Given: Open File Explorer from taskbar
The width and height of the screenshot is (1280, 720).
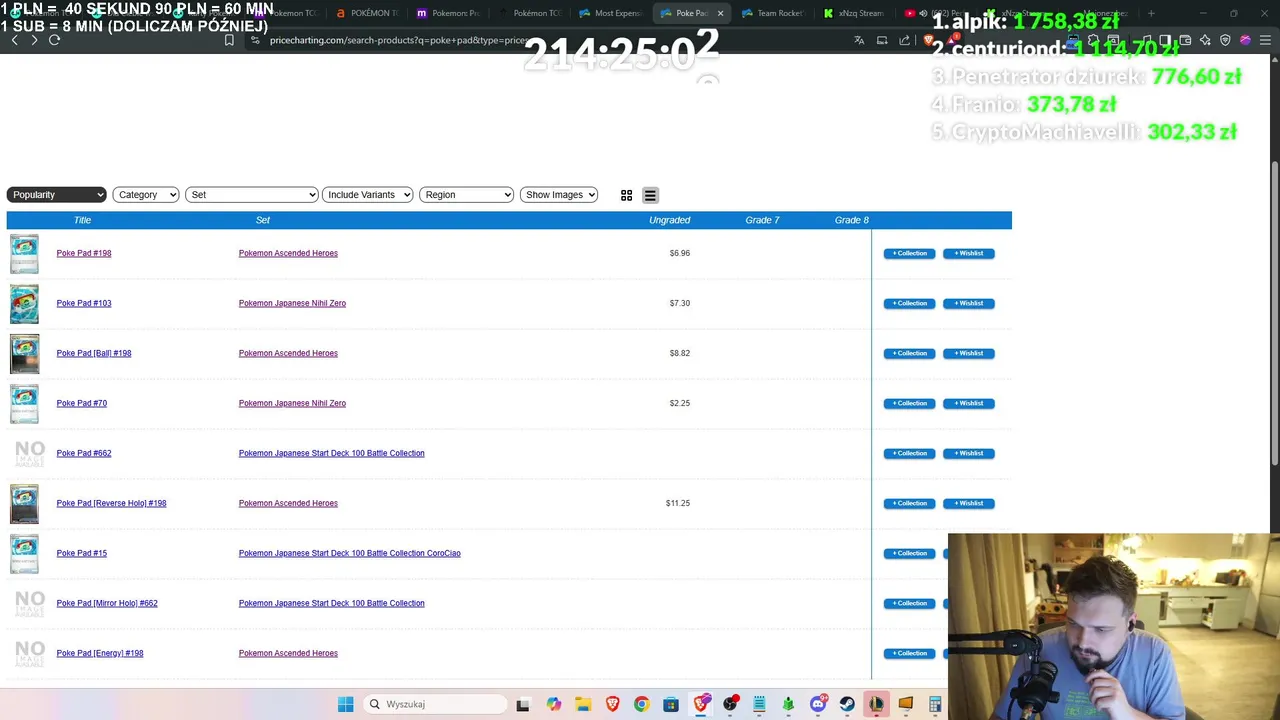Looking at the screenshot, I should coord(583,704).
